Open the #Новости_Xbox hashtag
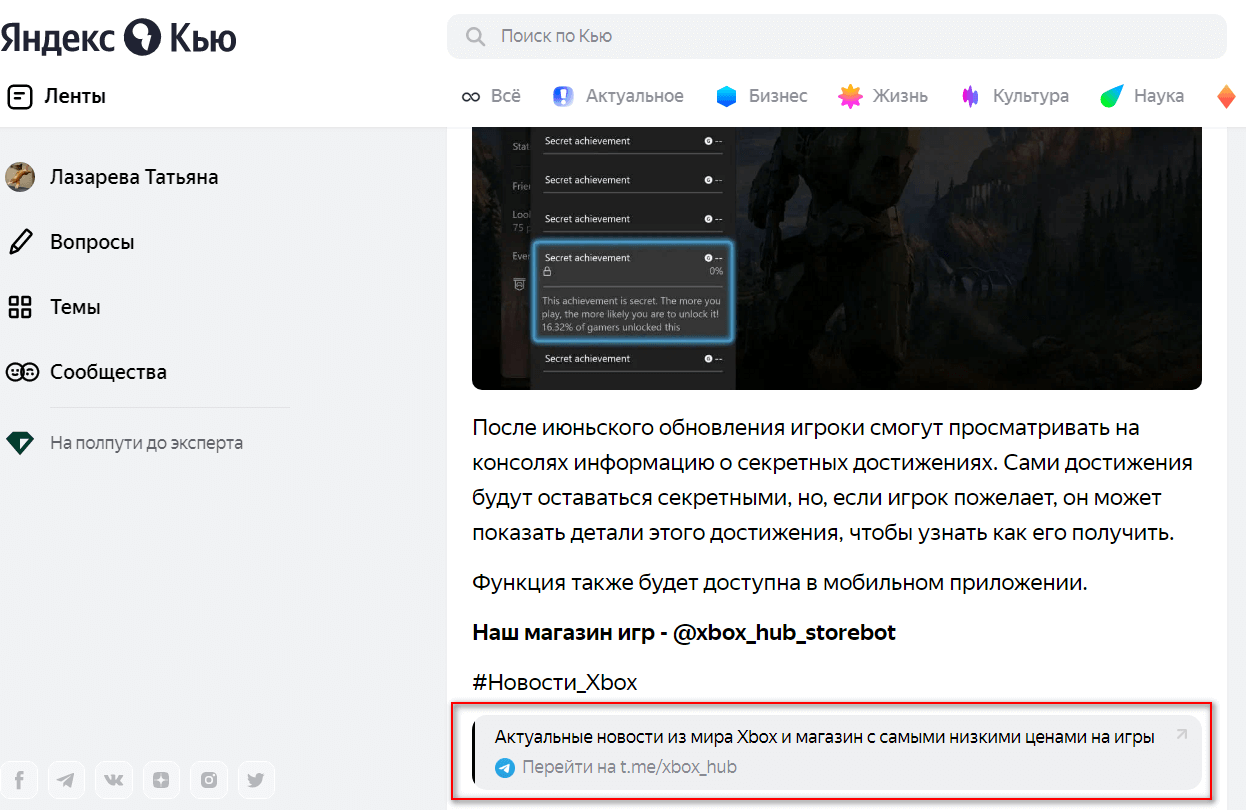The image size is (1246, 810). coord(554,681)
